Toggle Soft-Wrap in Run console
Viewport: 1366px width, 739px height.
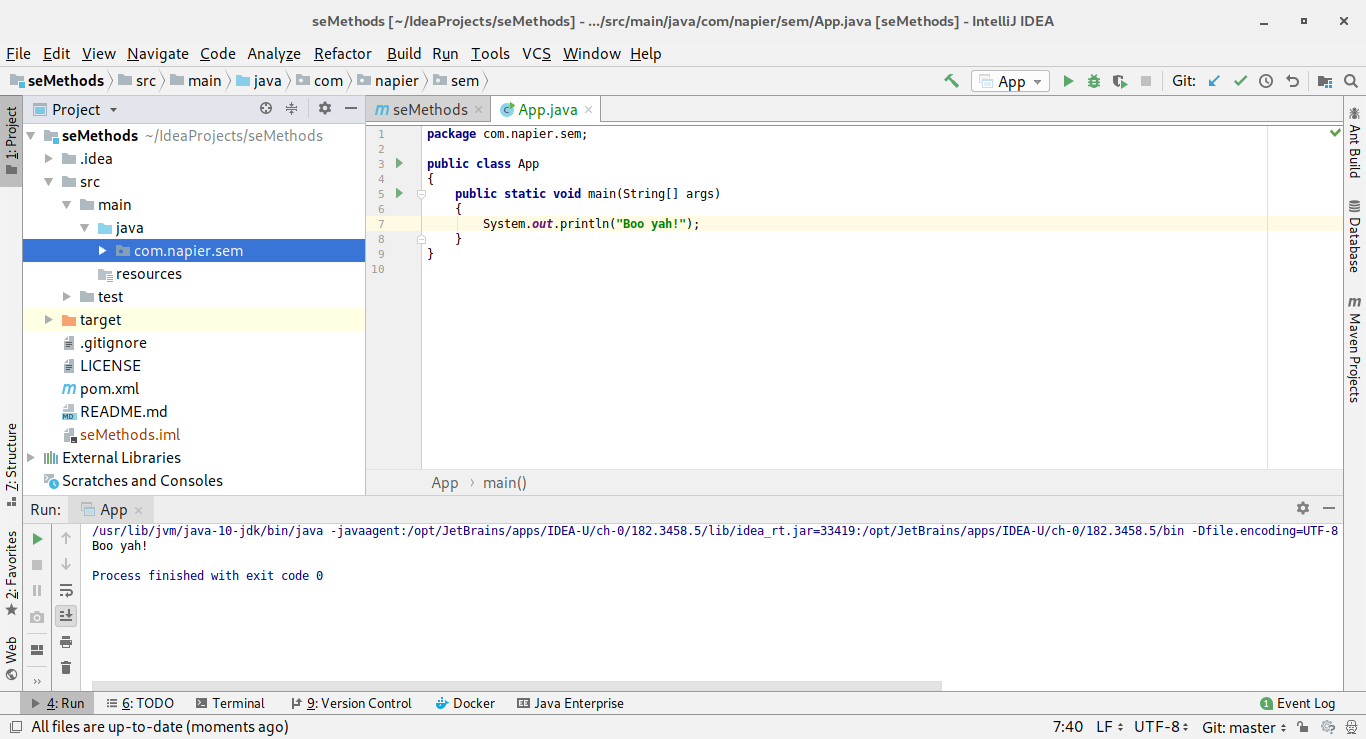(x=66, y=590)
